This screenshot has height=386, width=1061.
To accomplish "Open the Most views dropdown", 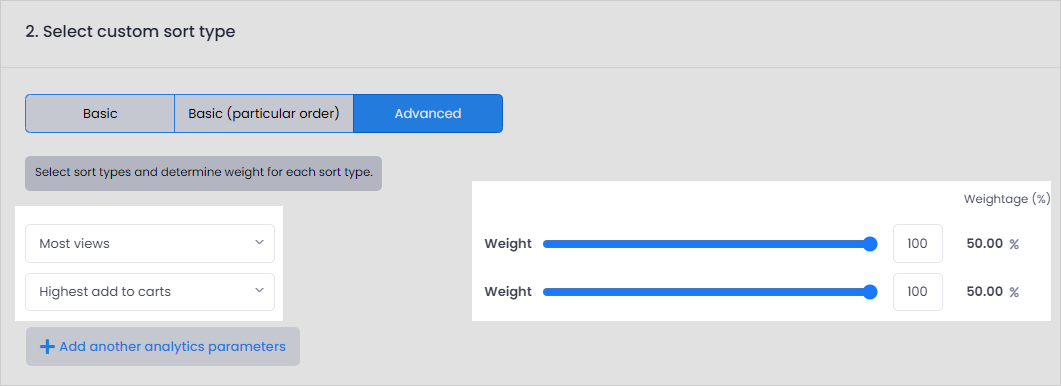I will (x=150, y=243).
